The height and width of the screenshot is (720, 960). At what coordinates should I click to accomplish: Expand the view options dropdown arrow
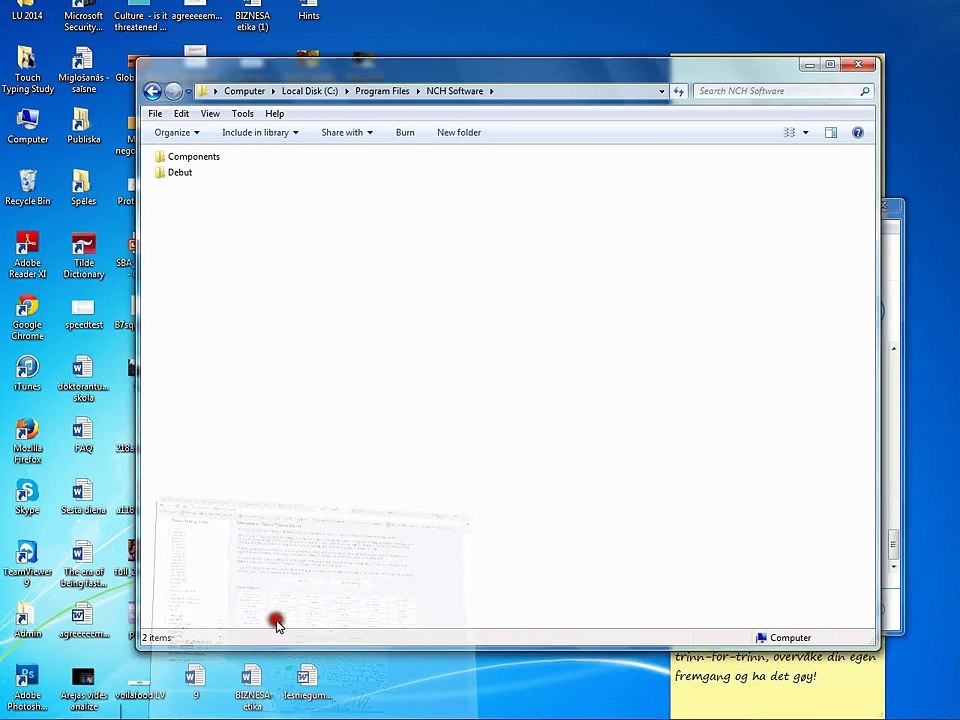(x=805, y=132)
